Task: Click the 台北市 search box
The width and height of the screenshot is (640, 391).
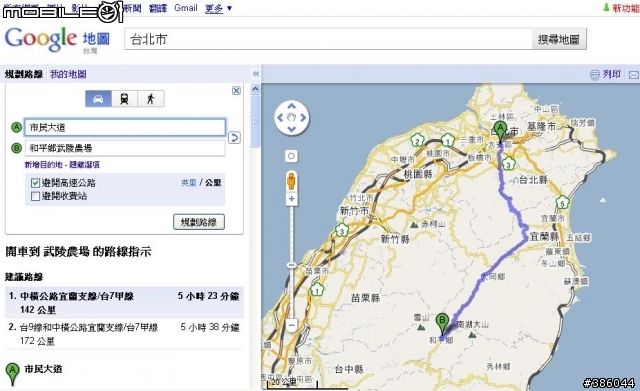Action: click(x=328, y=39)
